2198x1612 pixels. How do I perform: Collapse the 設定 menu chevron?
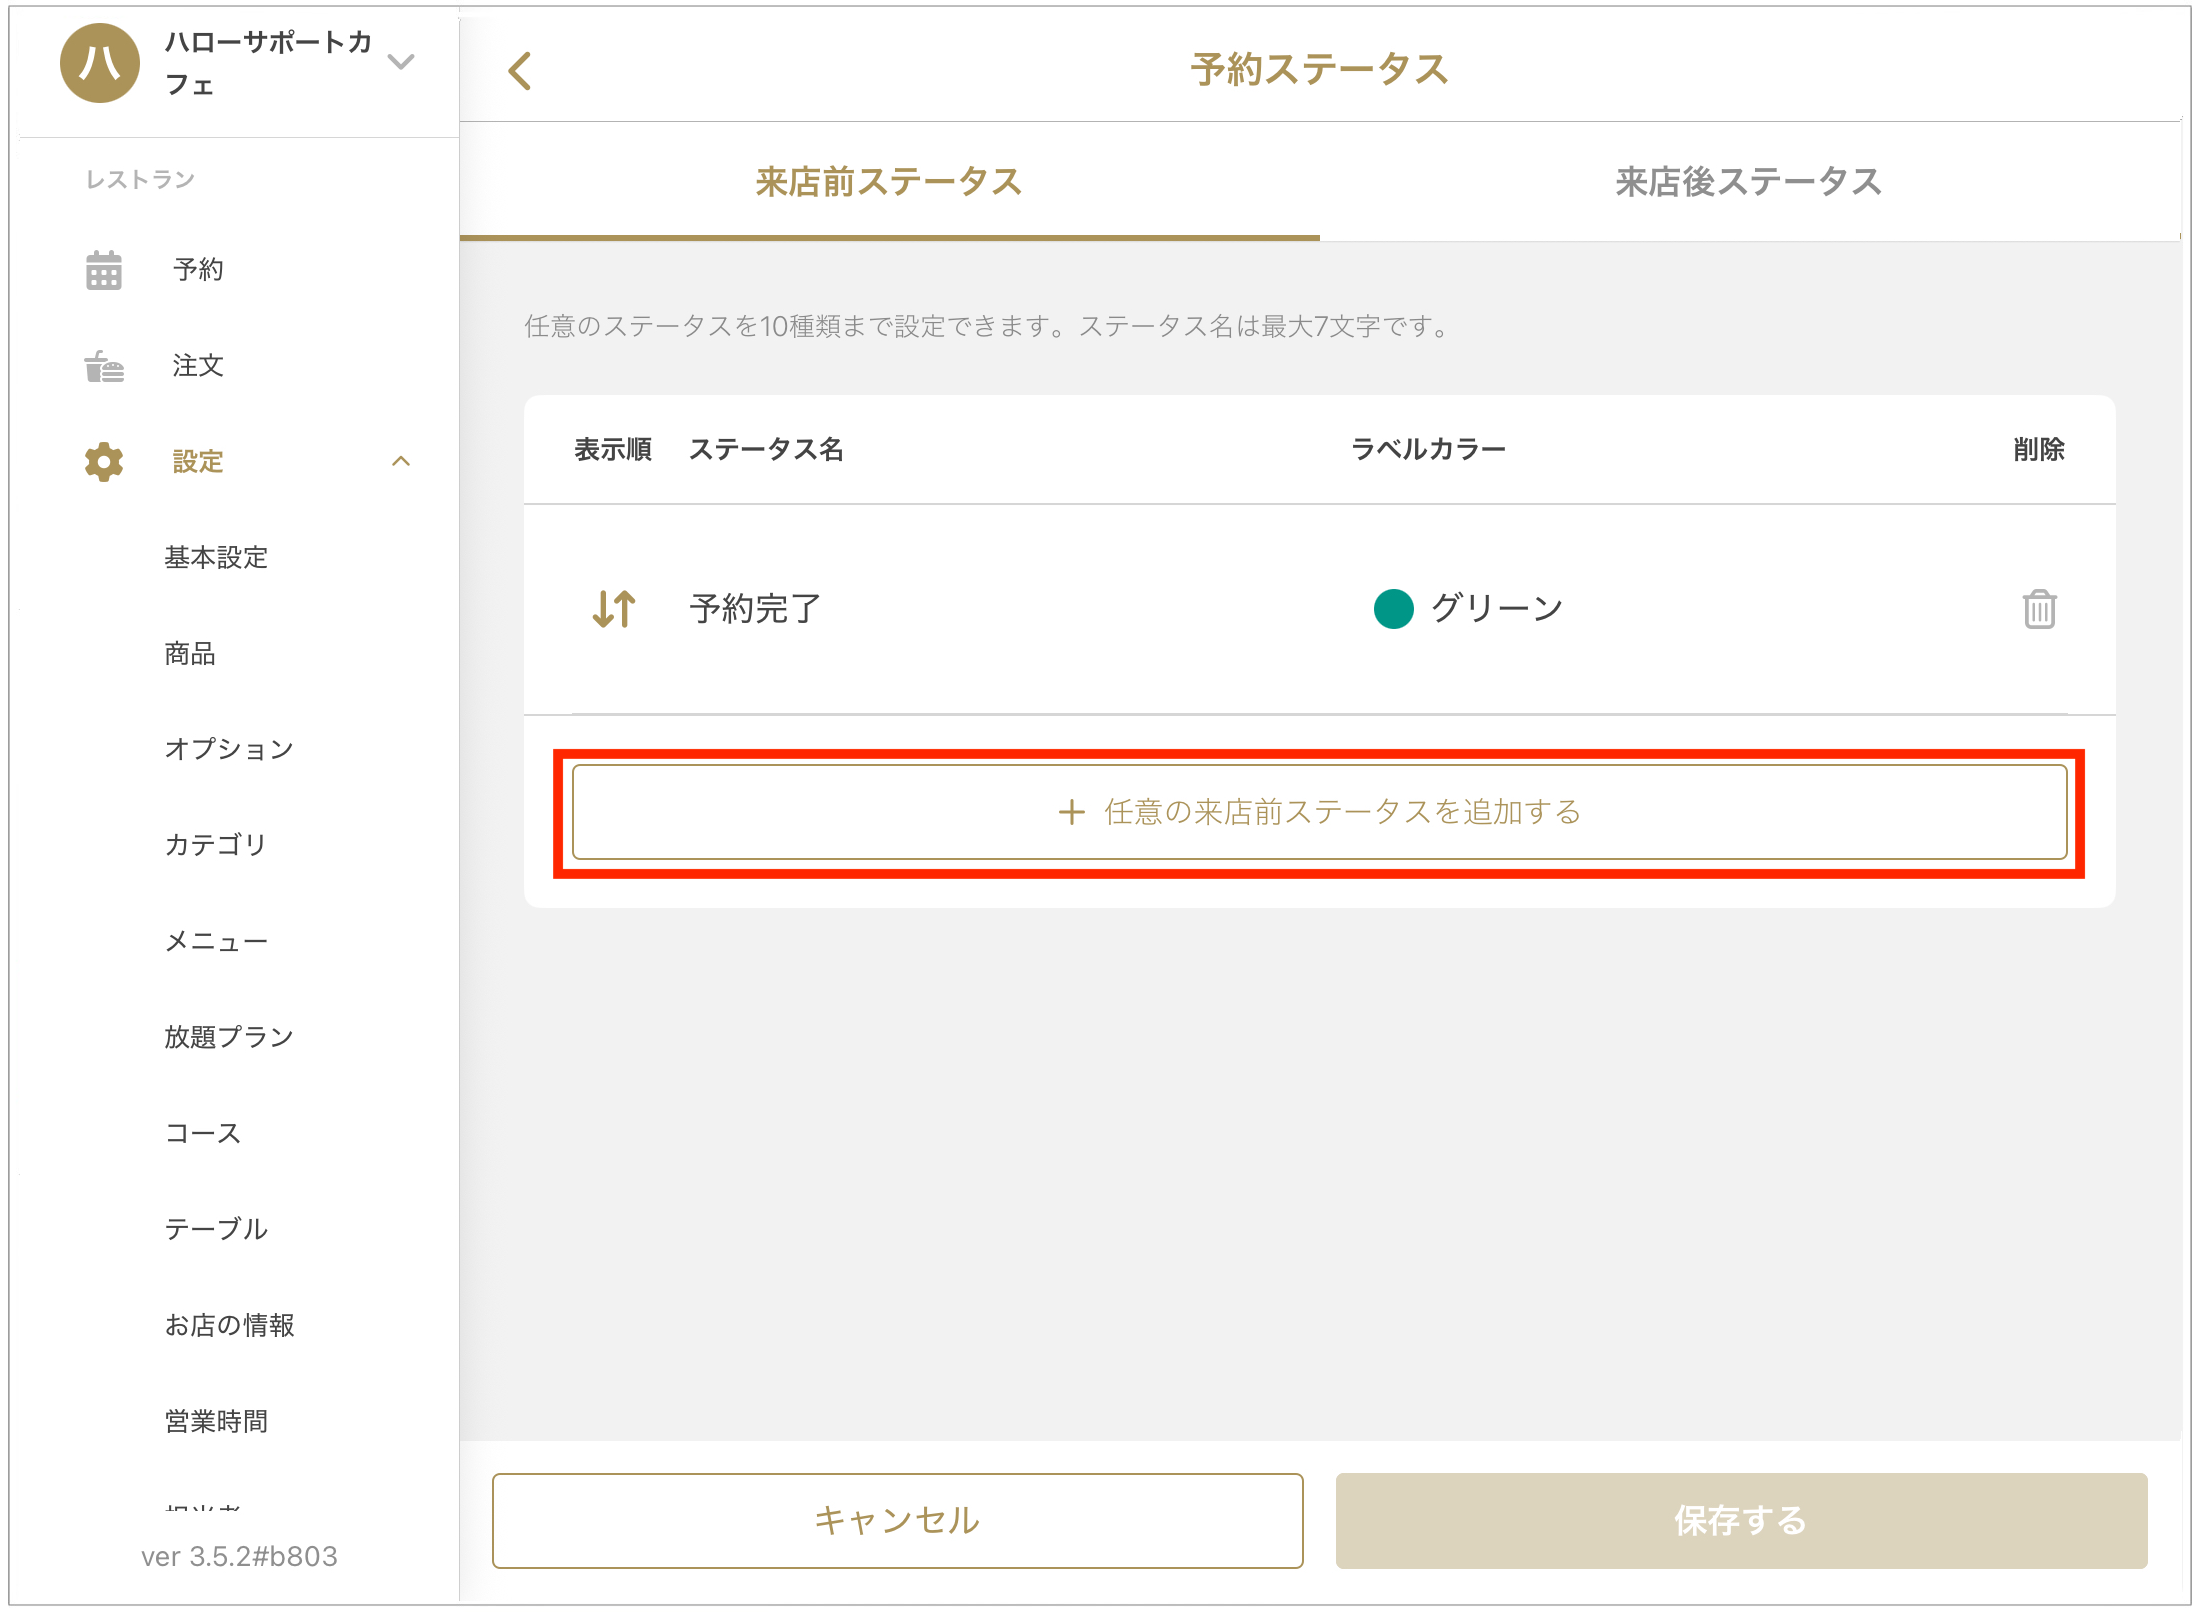pyautogui.click(x=401, y=462)
